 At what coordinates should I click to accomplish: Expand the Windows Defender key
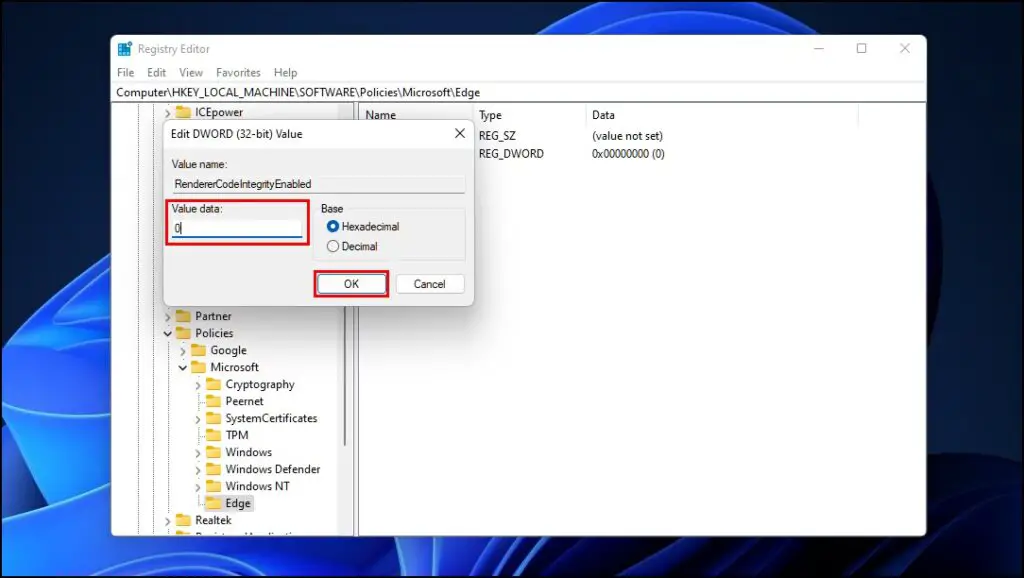[198, 470]
